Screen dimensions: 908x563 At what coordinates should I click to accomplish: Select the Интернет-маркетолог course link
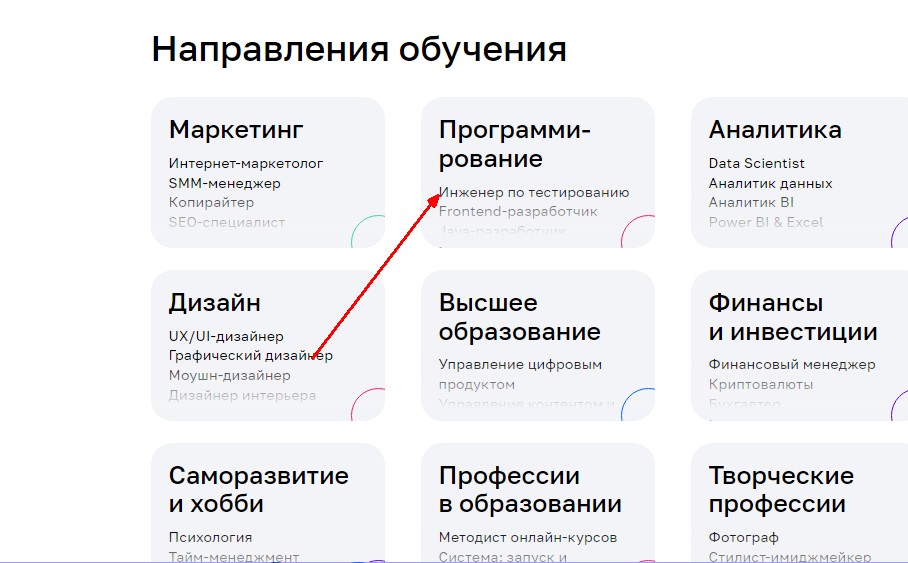point(246,163)
